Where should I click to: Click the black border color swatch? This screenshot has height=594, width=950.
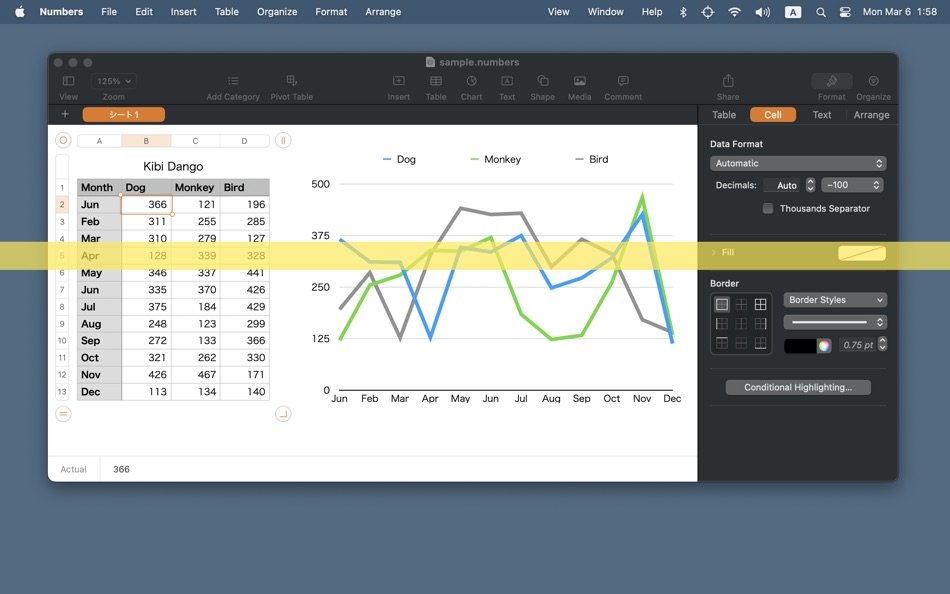click(800, 345)
